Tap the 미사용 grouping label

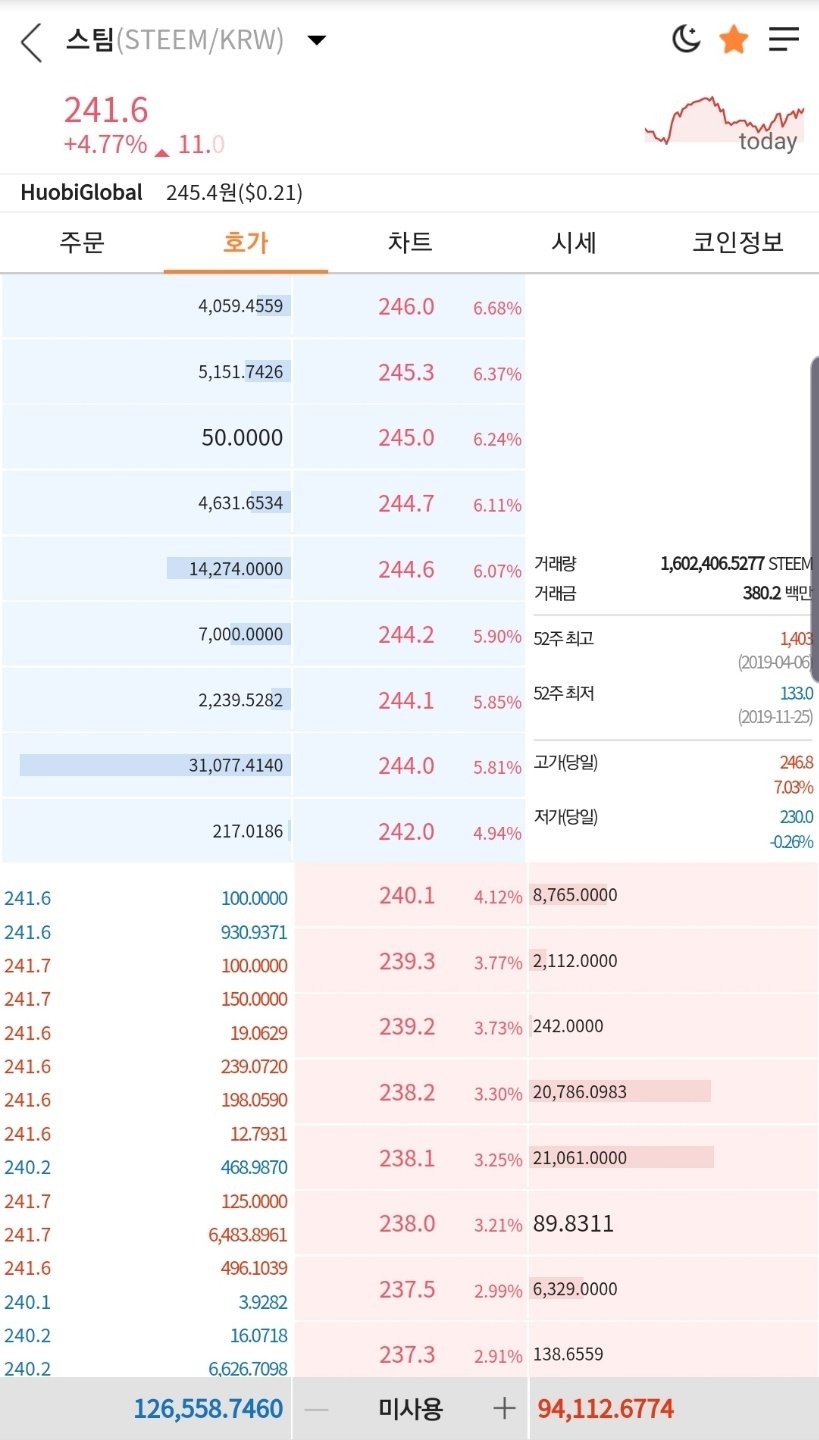pyautogui.click(x=410, y=1409)
